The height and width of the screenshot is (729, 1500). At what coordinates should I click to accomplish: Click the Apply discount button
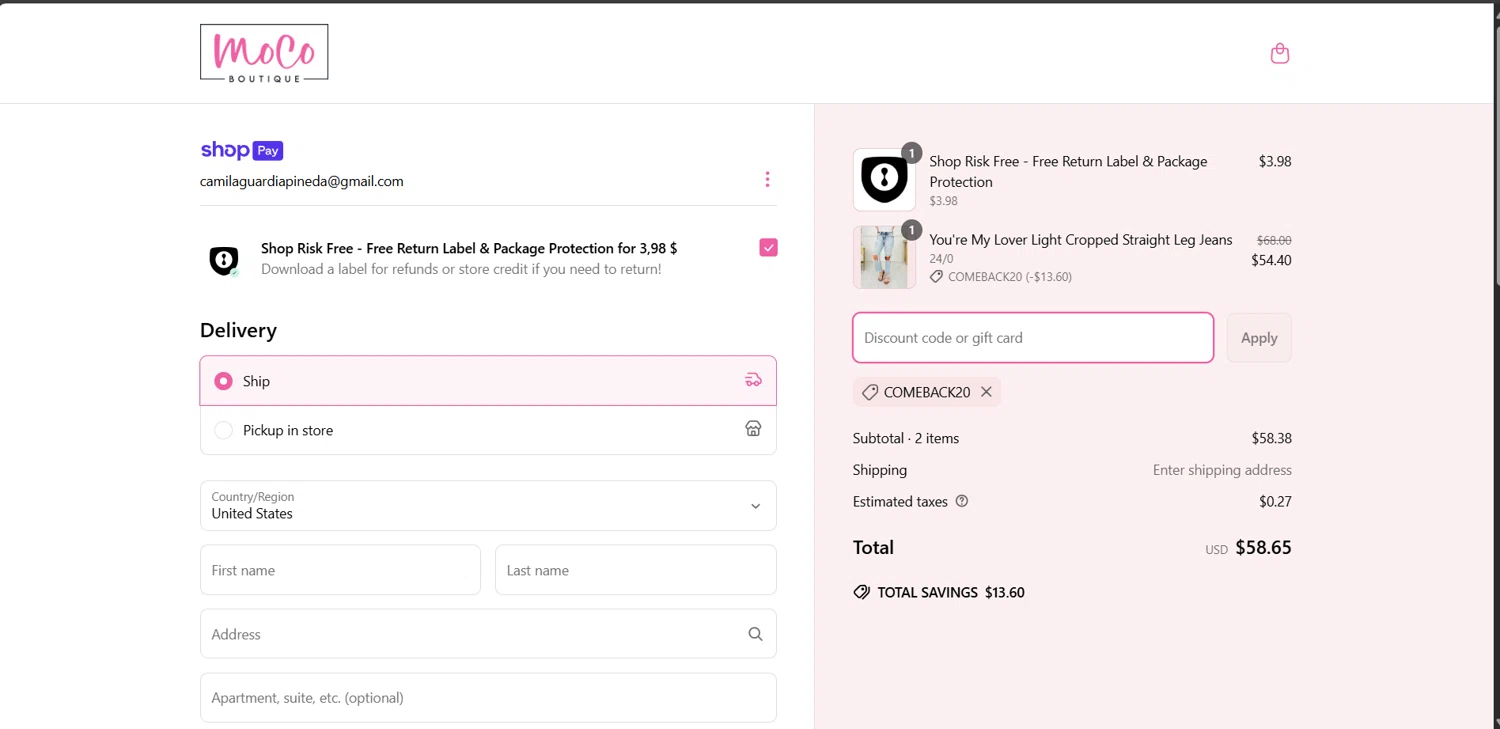pos(1259,338)
